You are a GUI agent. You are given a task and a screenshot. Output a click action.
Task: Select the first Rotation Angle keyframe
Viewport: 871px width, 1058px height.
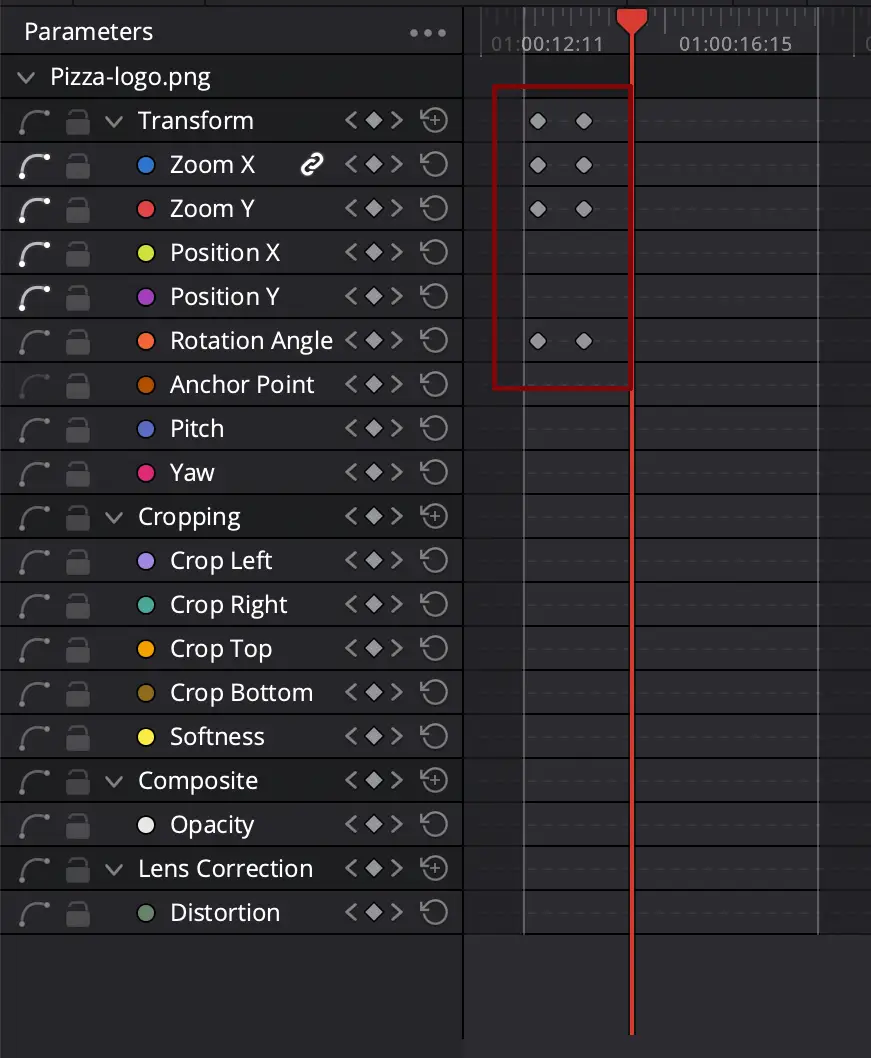pos(538,341)
